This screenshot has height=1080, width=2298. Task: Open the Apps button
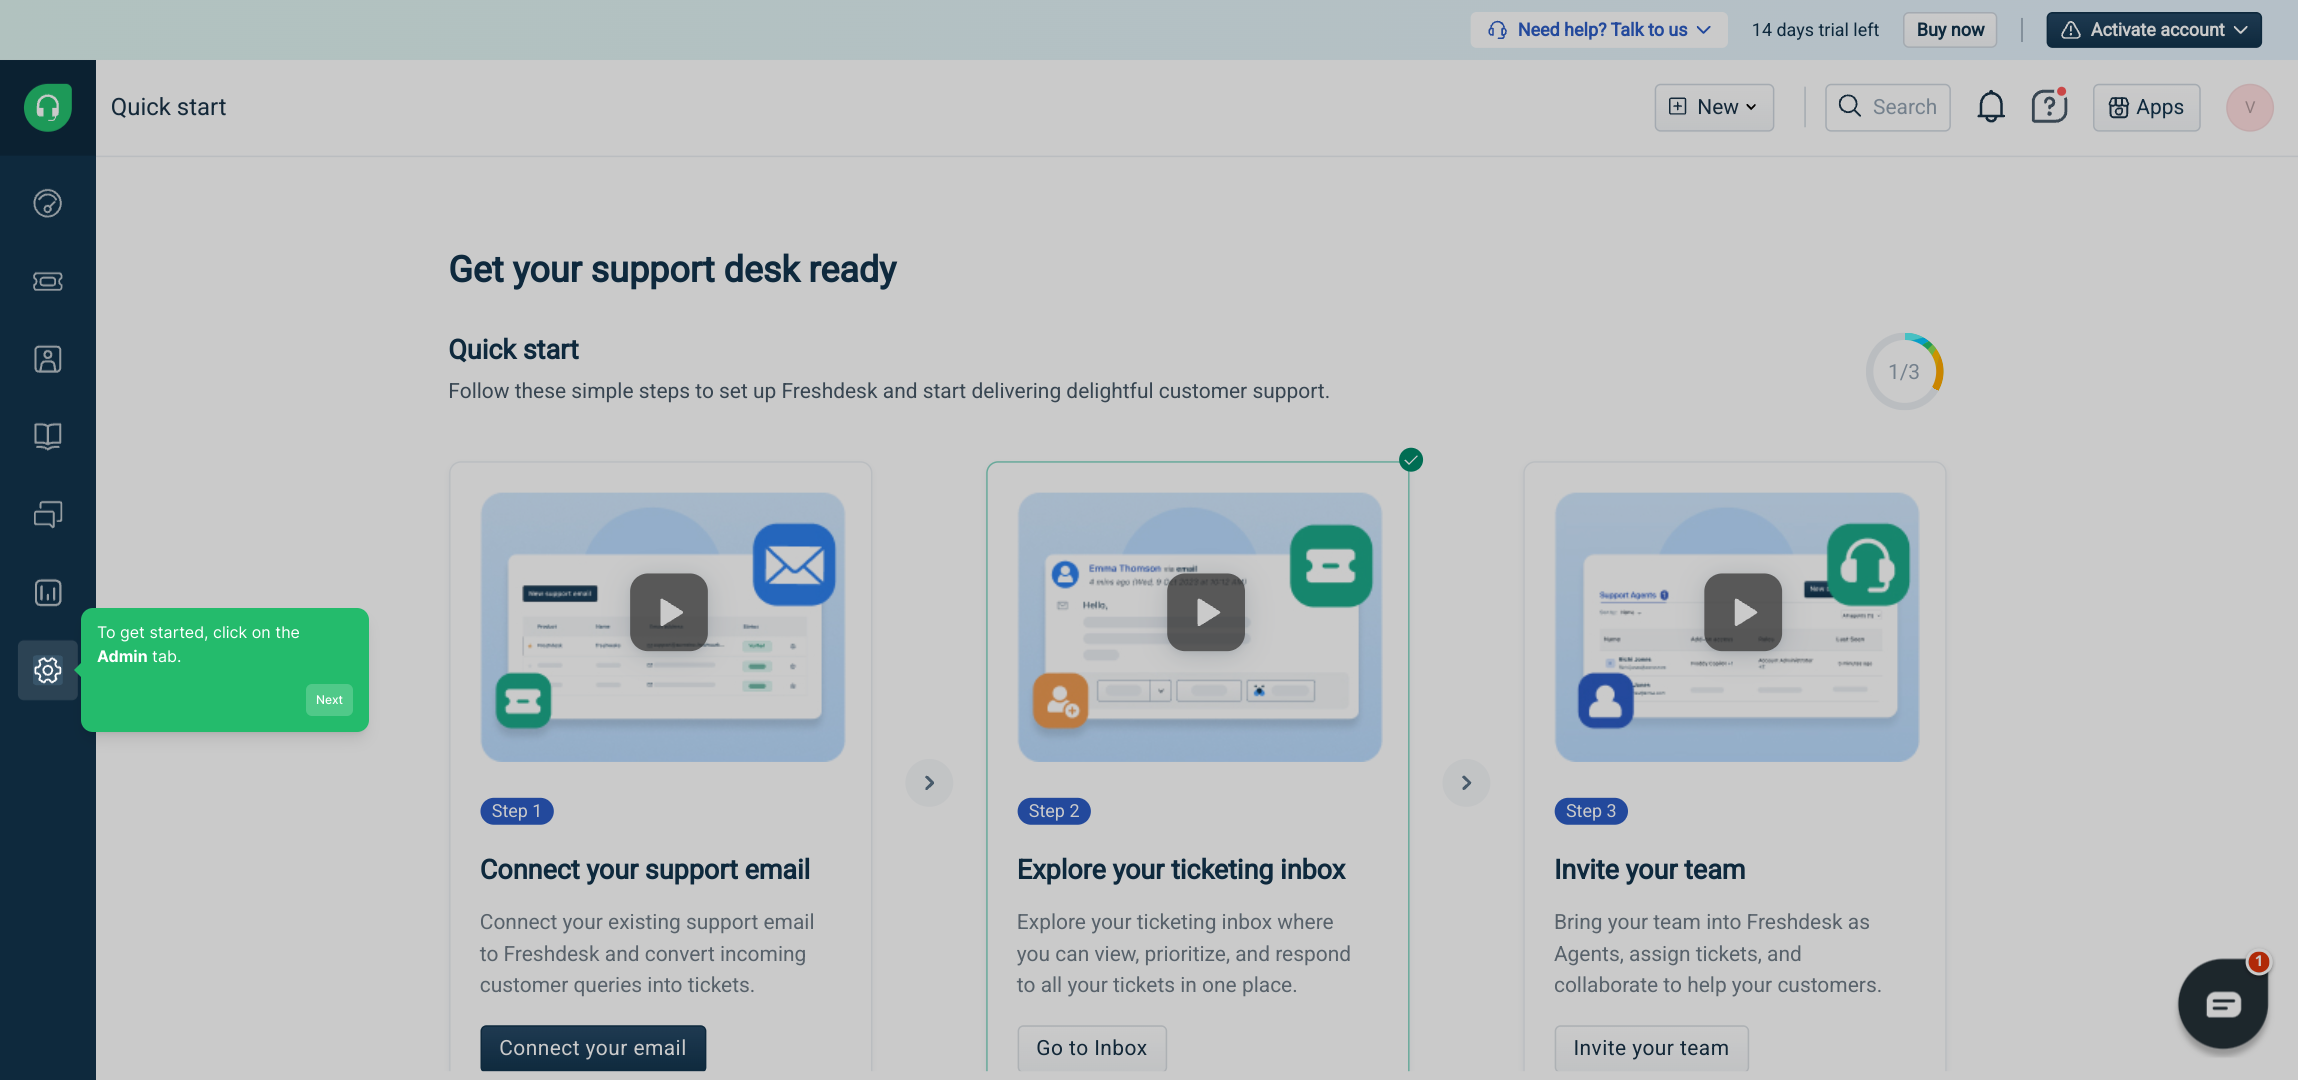[2146, 107]
